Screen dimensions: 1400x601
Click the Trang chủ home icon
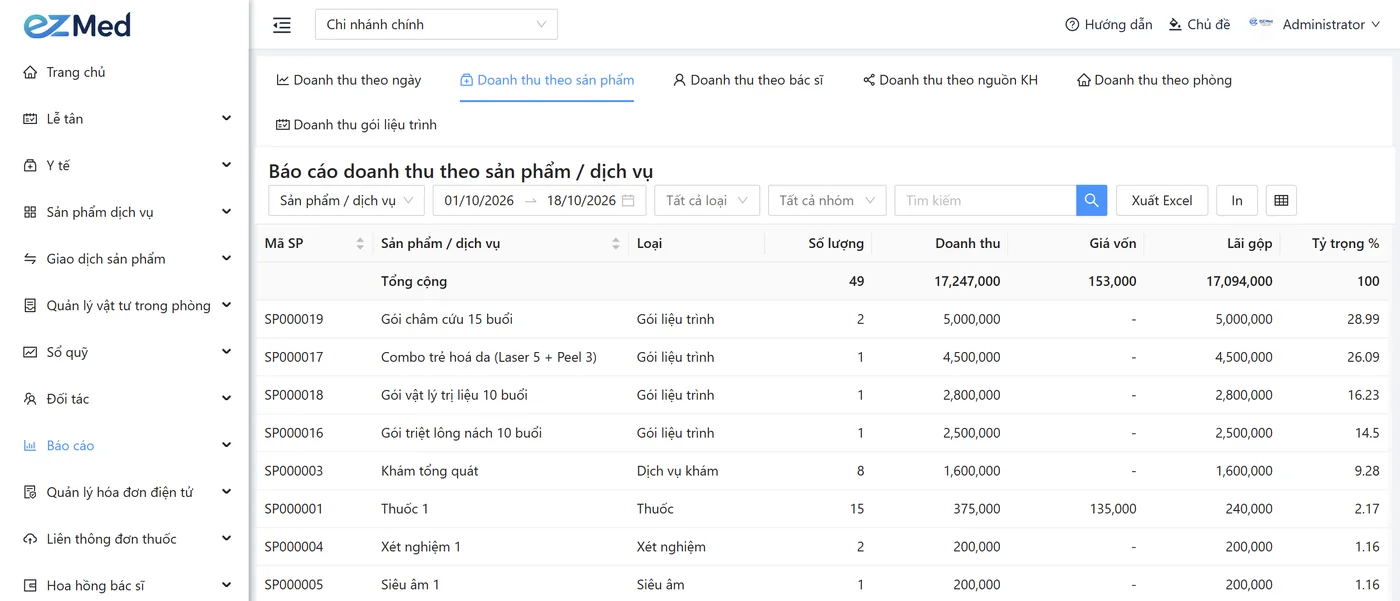(30, 72)
